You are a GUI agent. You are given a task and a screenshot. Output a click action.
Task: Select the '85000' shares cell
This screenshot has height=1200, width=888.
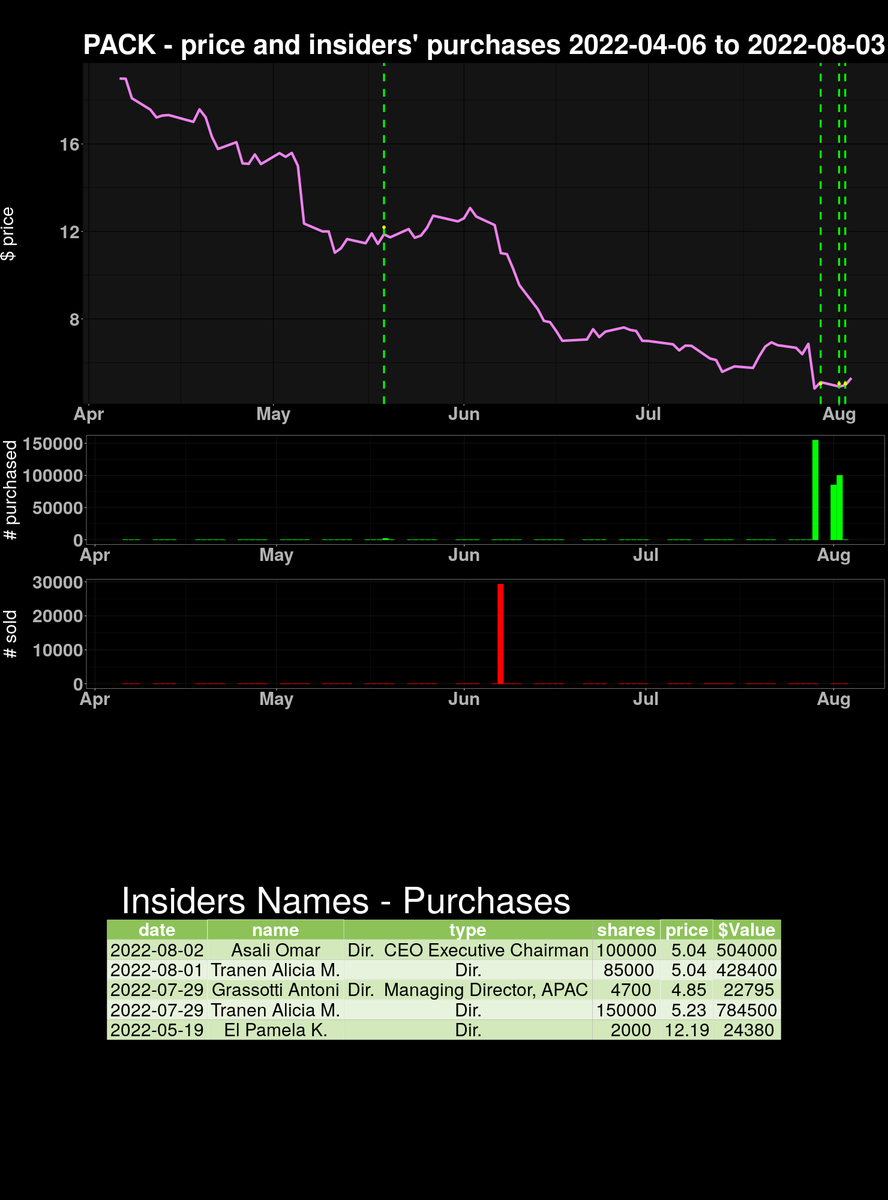point(626,970)
